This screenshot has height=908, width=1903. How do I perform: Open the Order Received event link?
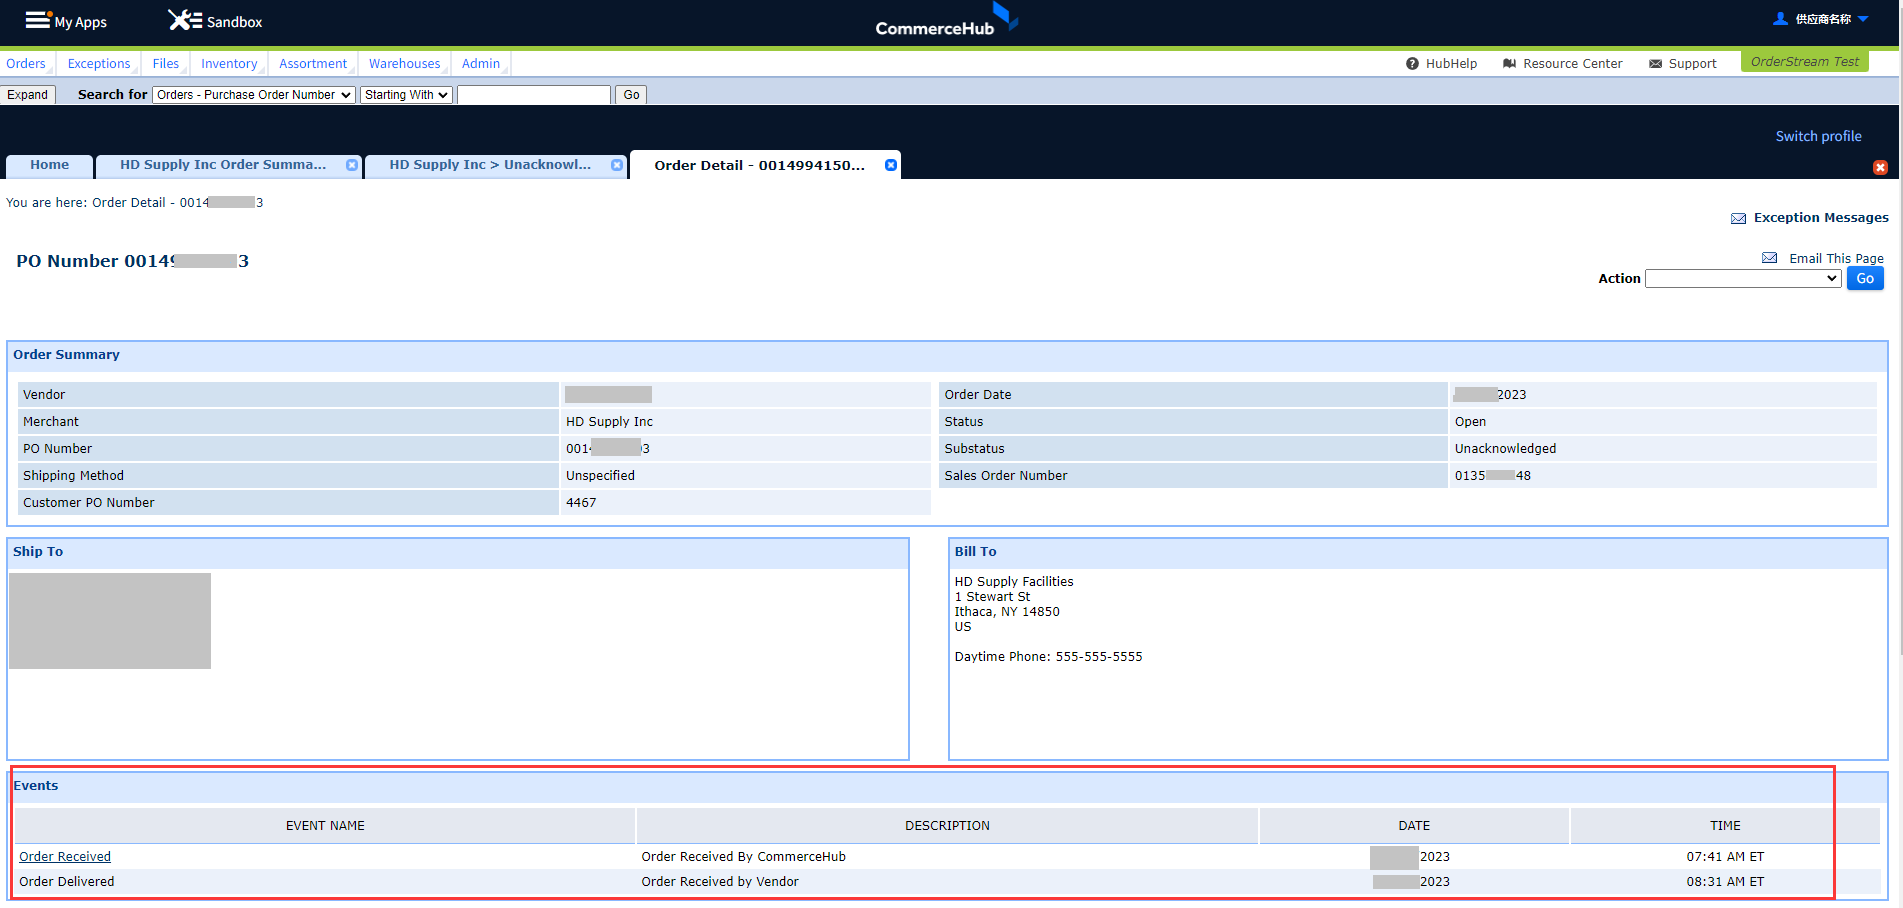(65, 857)
